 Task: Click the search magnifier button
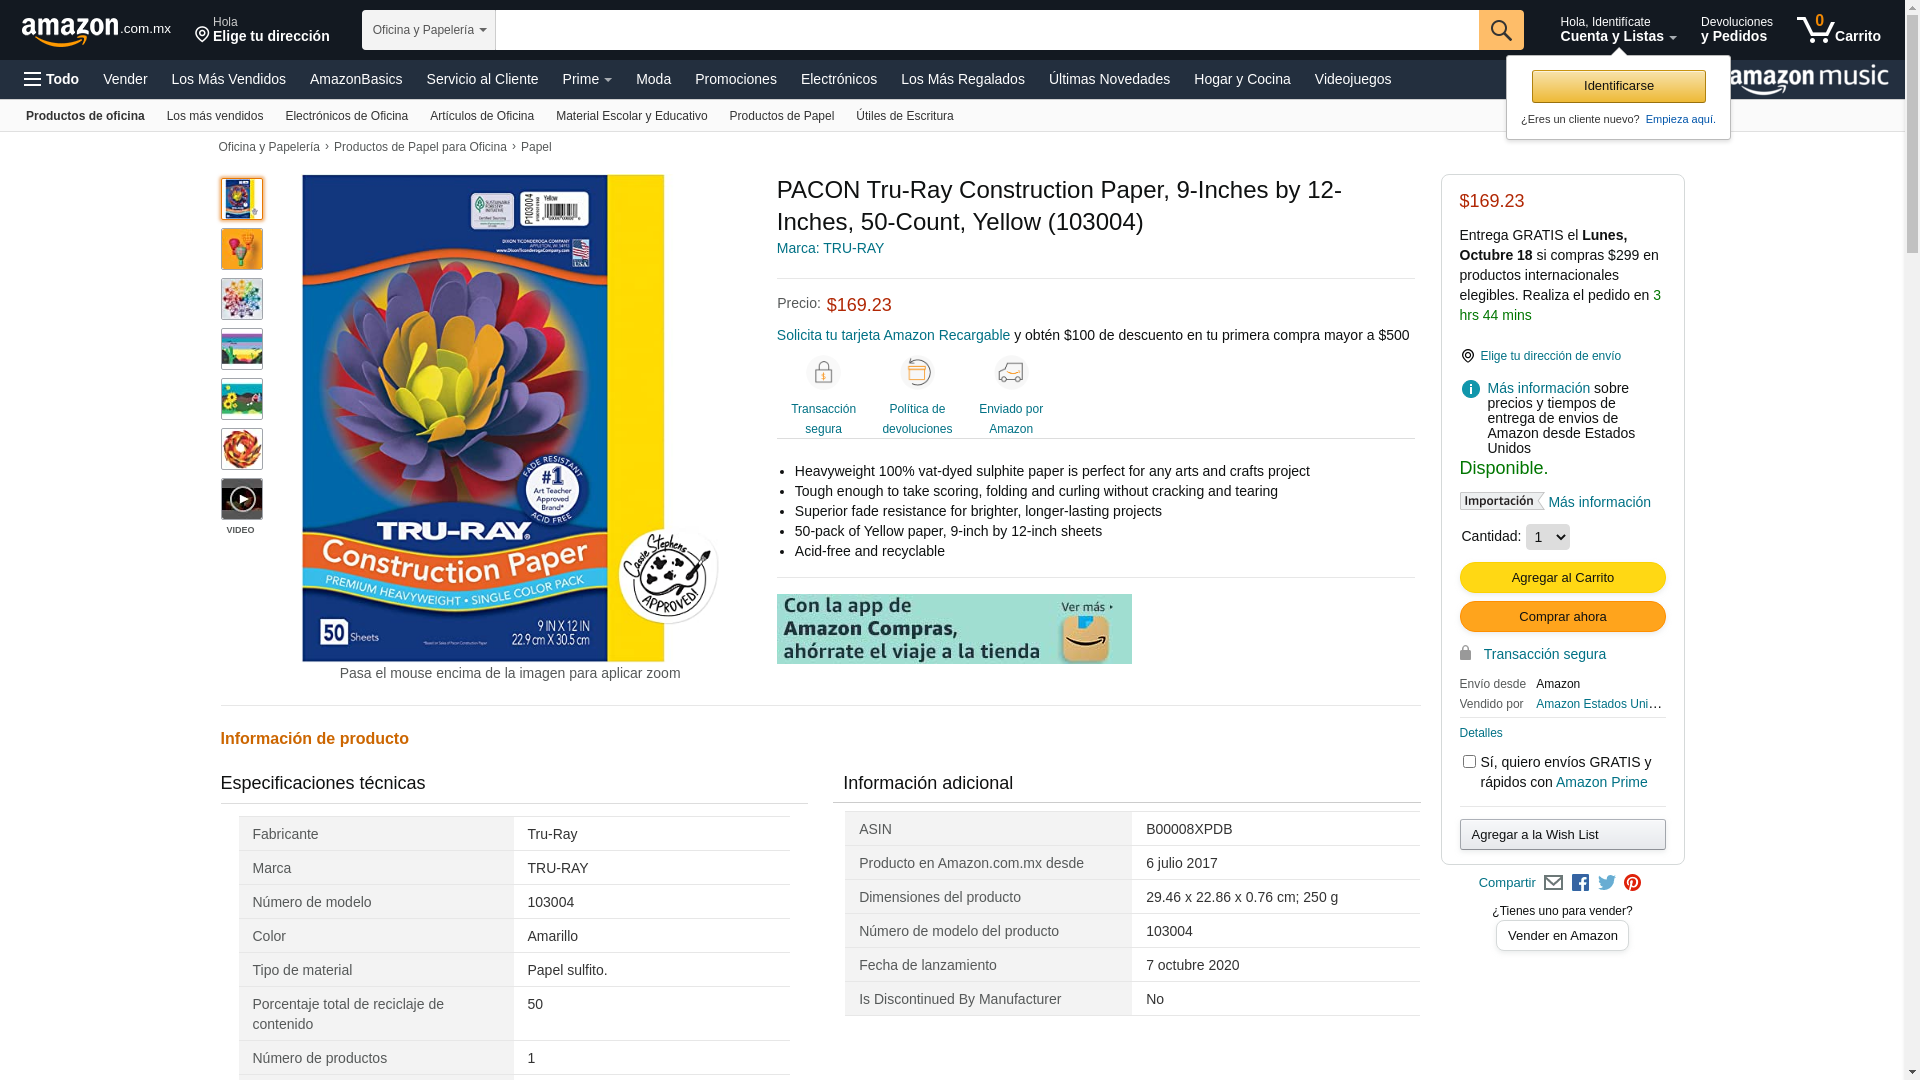pos(1501,30)
